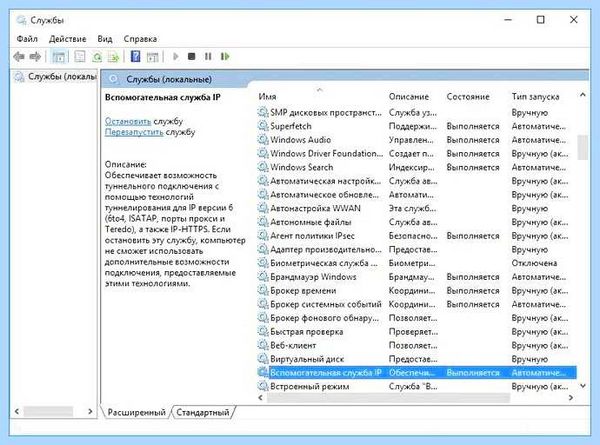
Task: Select Агент политики IPsec service name
Action: (x=312, y=236)
